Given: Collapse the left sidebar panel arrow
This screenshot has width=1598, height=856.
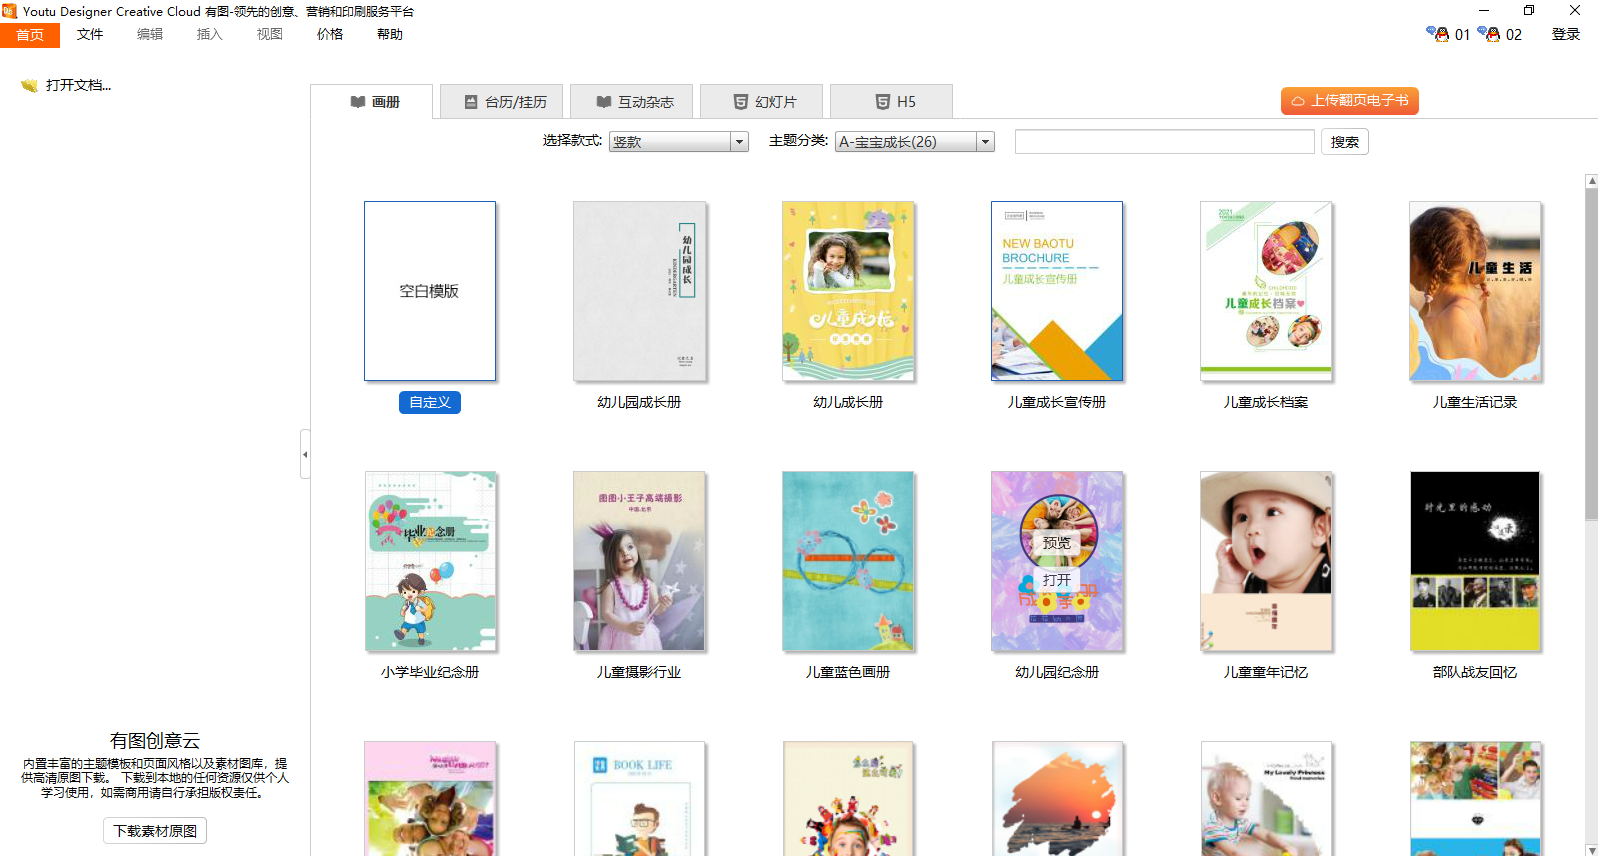Looking at the screenshot, I should click(x=305, y=454).
